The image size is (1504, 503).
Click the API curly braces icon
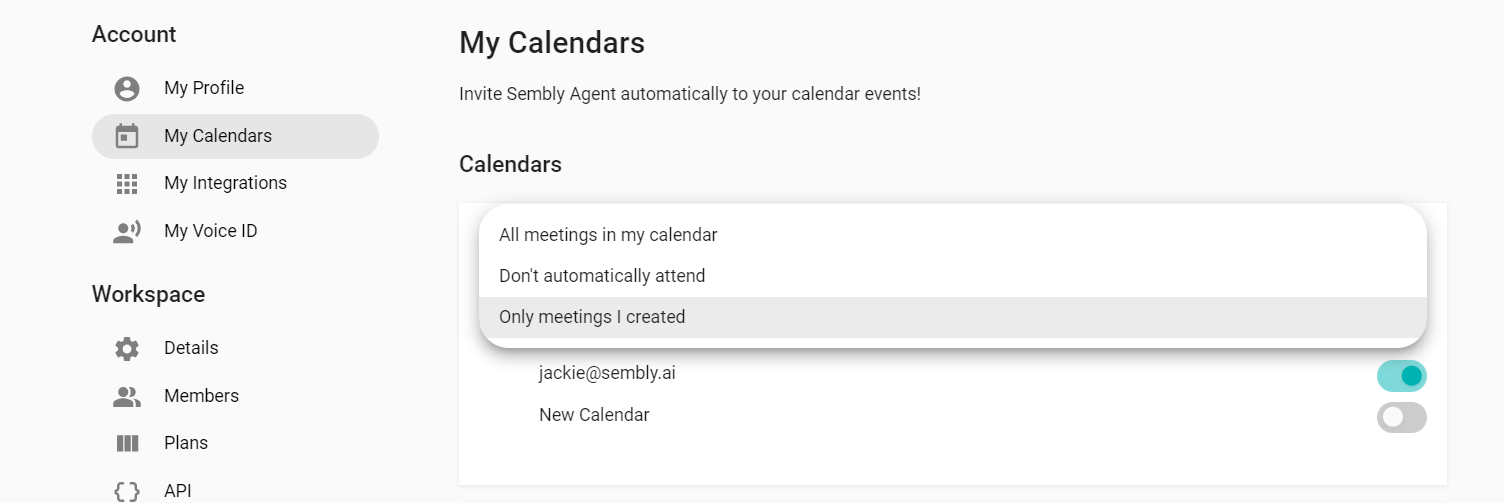(127, 491)
